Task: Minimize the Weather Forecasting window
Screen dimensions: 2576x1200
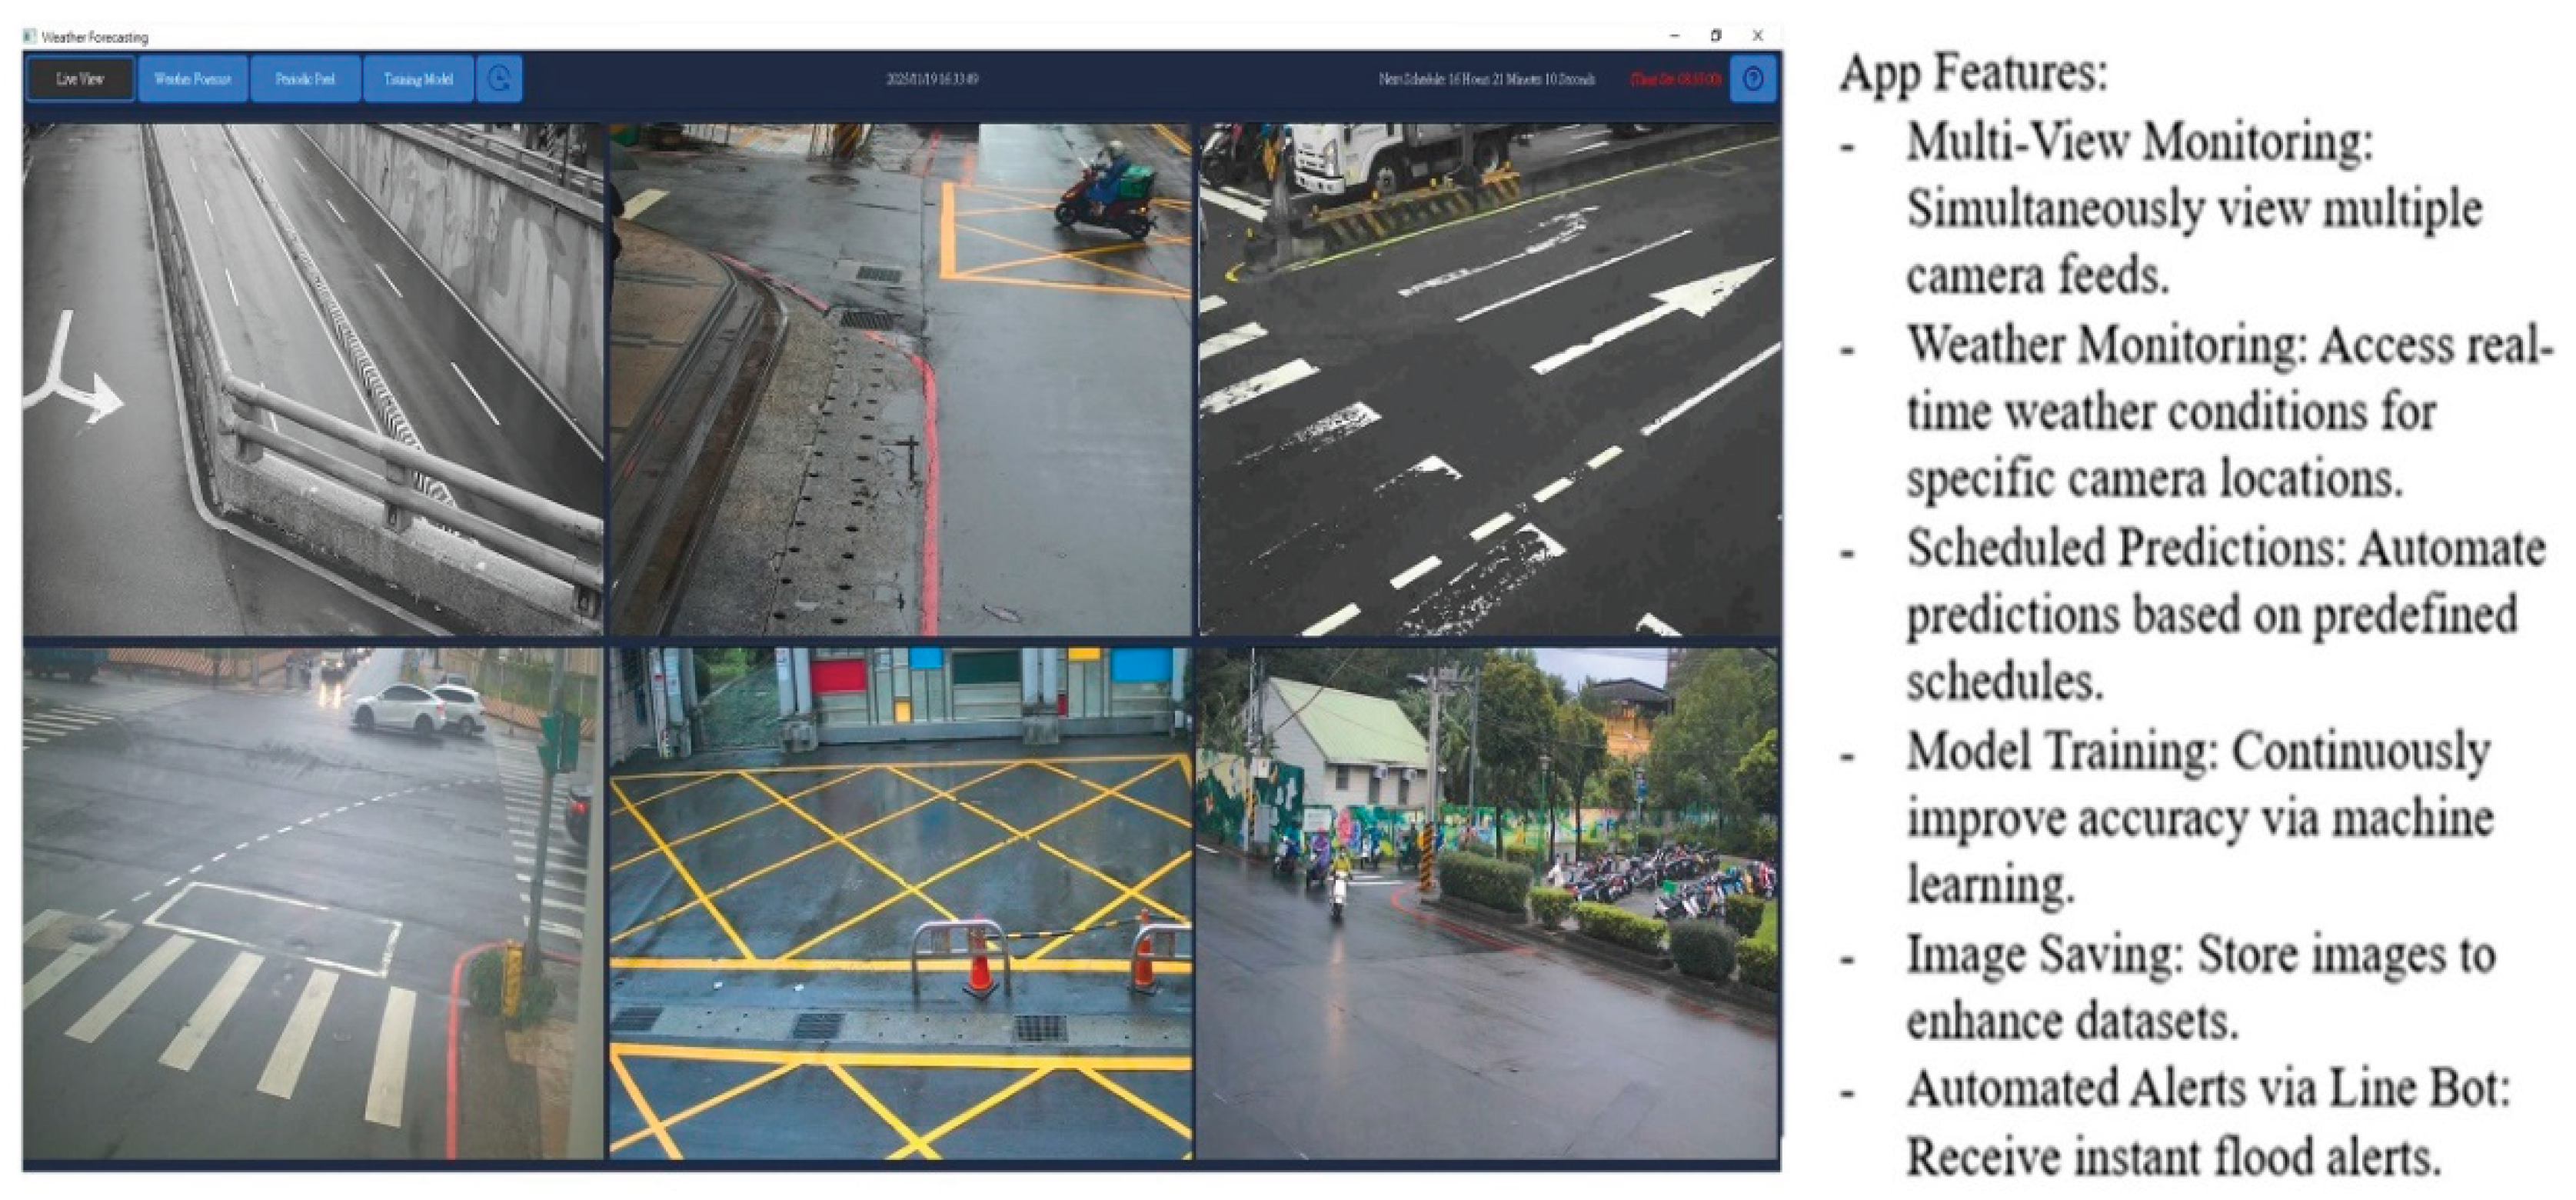Action: [1674, 36]
